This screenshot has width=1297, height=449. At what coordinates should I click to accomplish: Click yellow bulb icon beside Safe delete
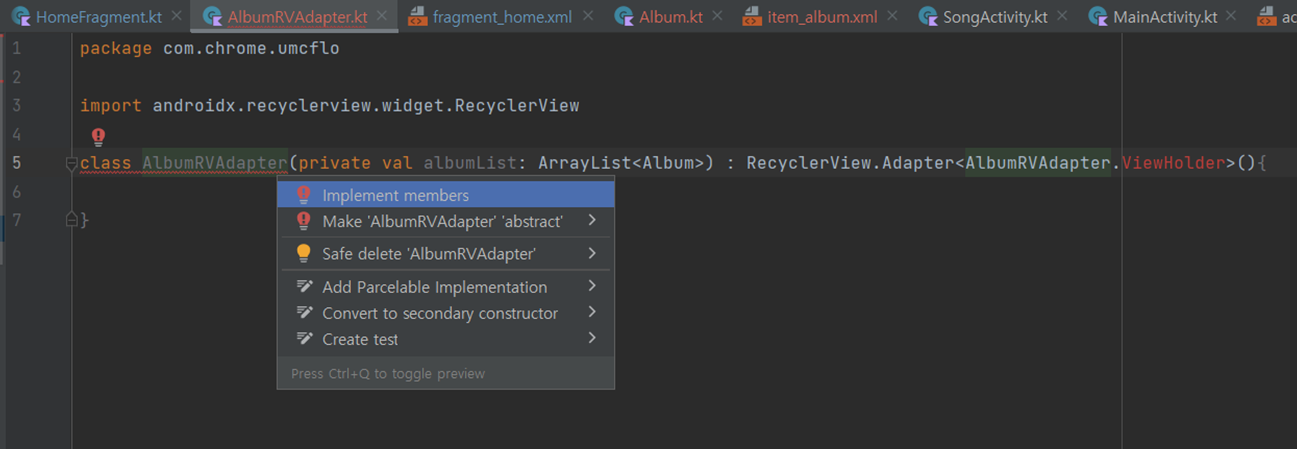(304, 253)
